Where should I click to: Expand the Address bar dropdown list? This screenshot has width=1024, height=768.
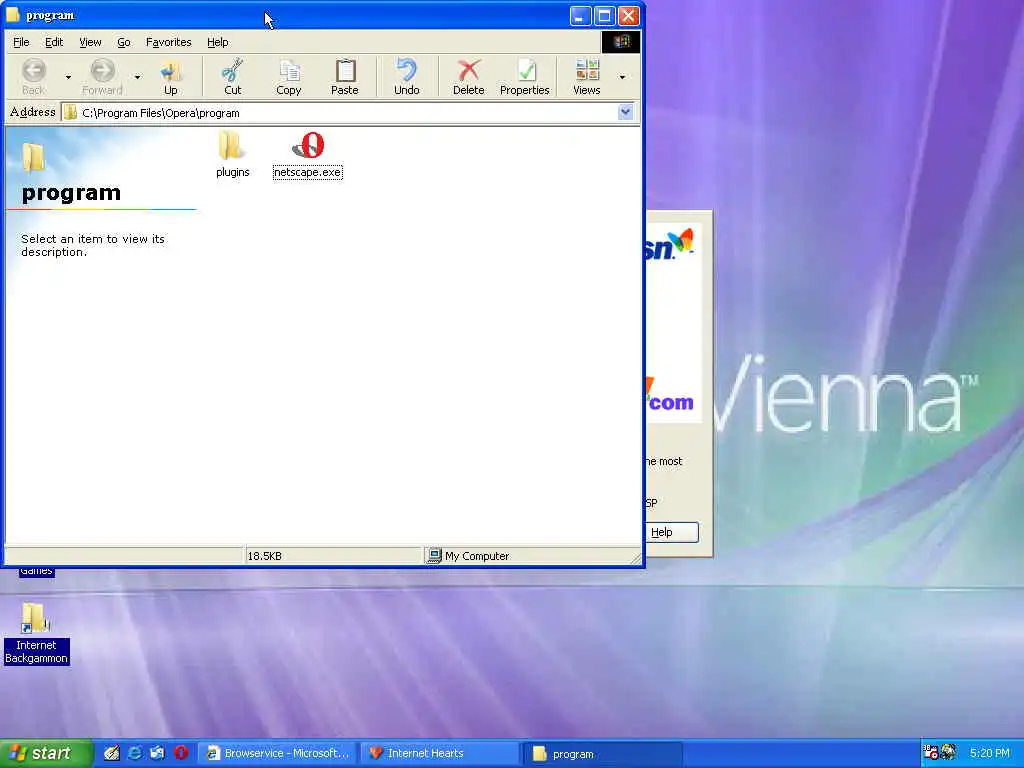[x=625, y=112]
